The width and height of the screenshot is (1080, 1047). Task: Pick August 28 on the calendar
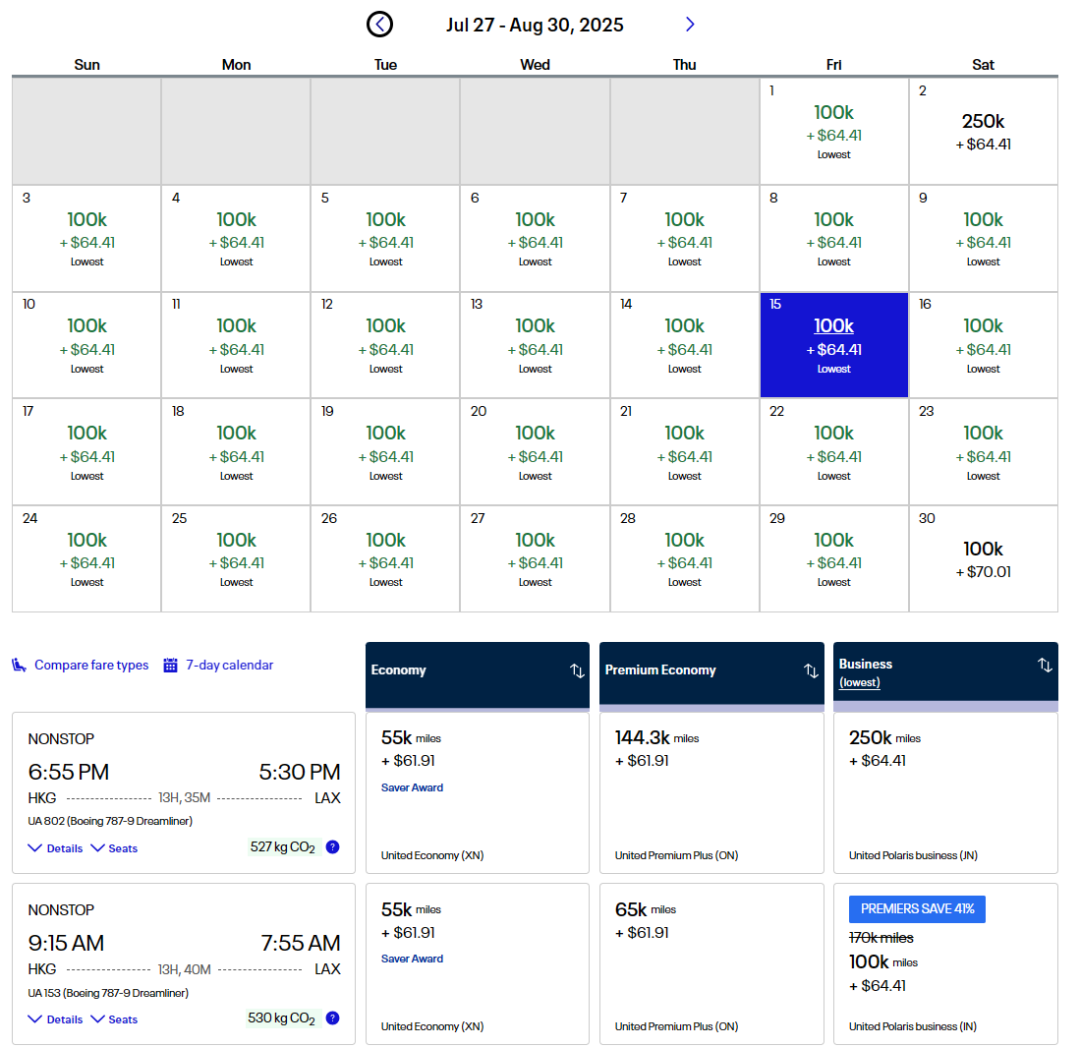point(685,559)
